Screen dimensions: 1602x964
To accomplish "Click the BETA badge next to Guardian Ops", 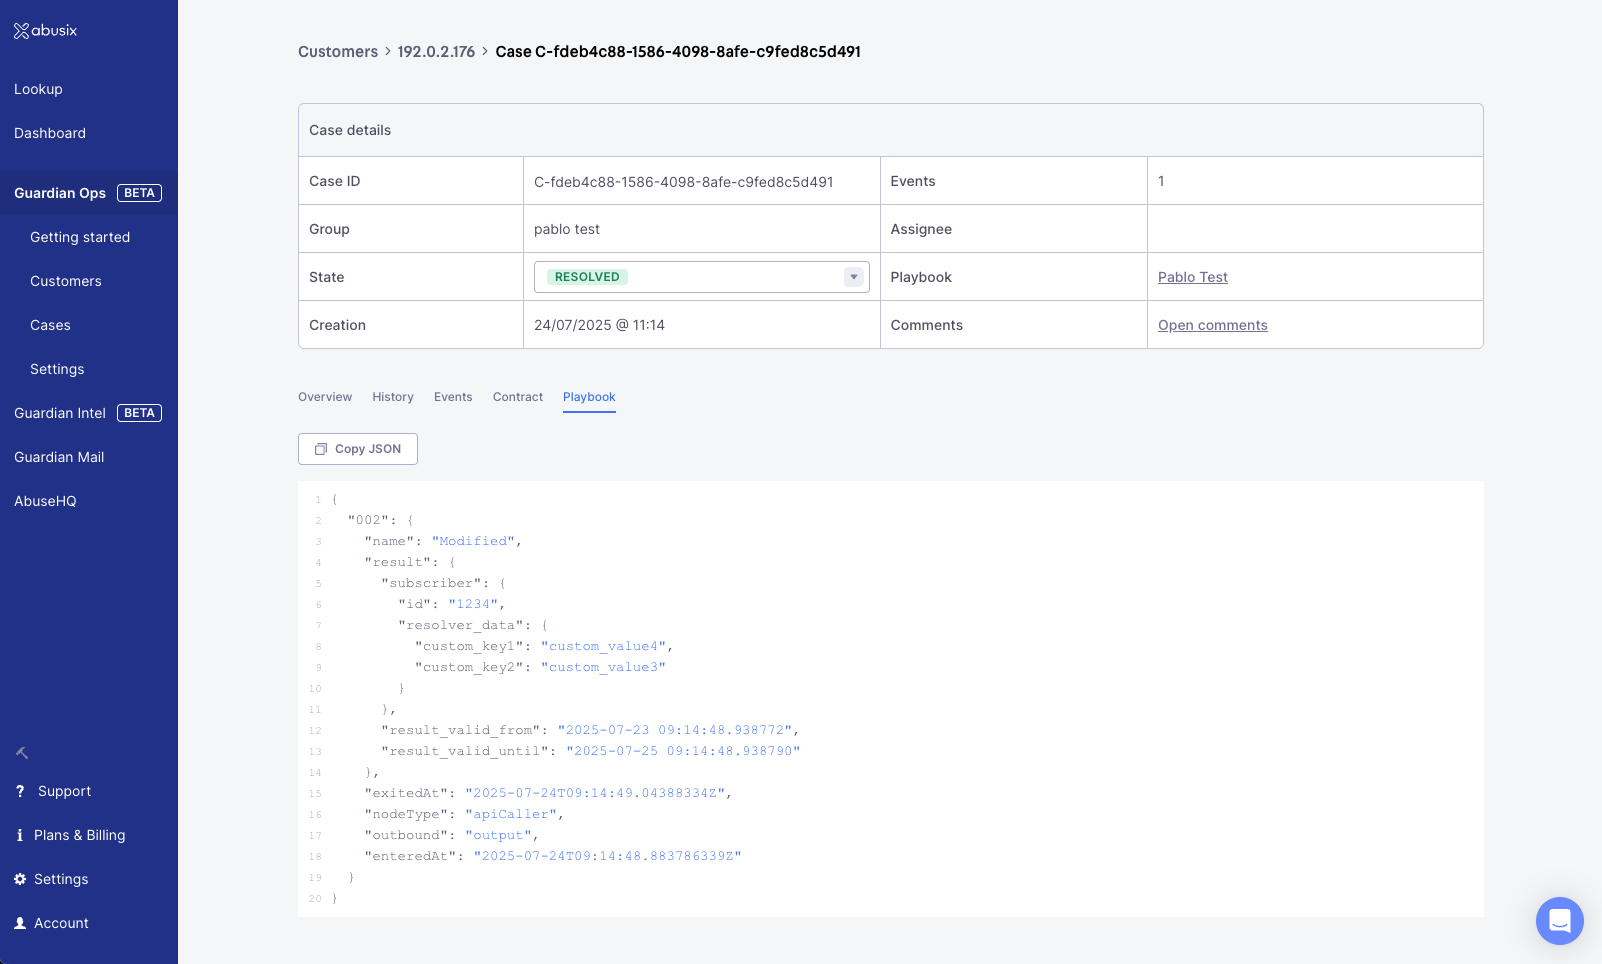I will [x=139, y=193].
